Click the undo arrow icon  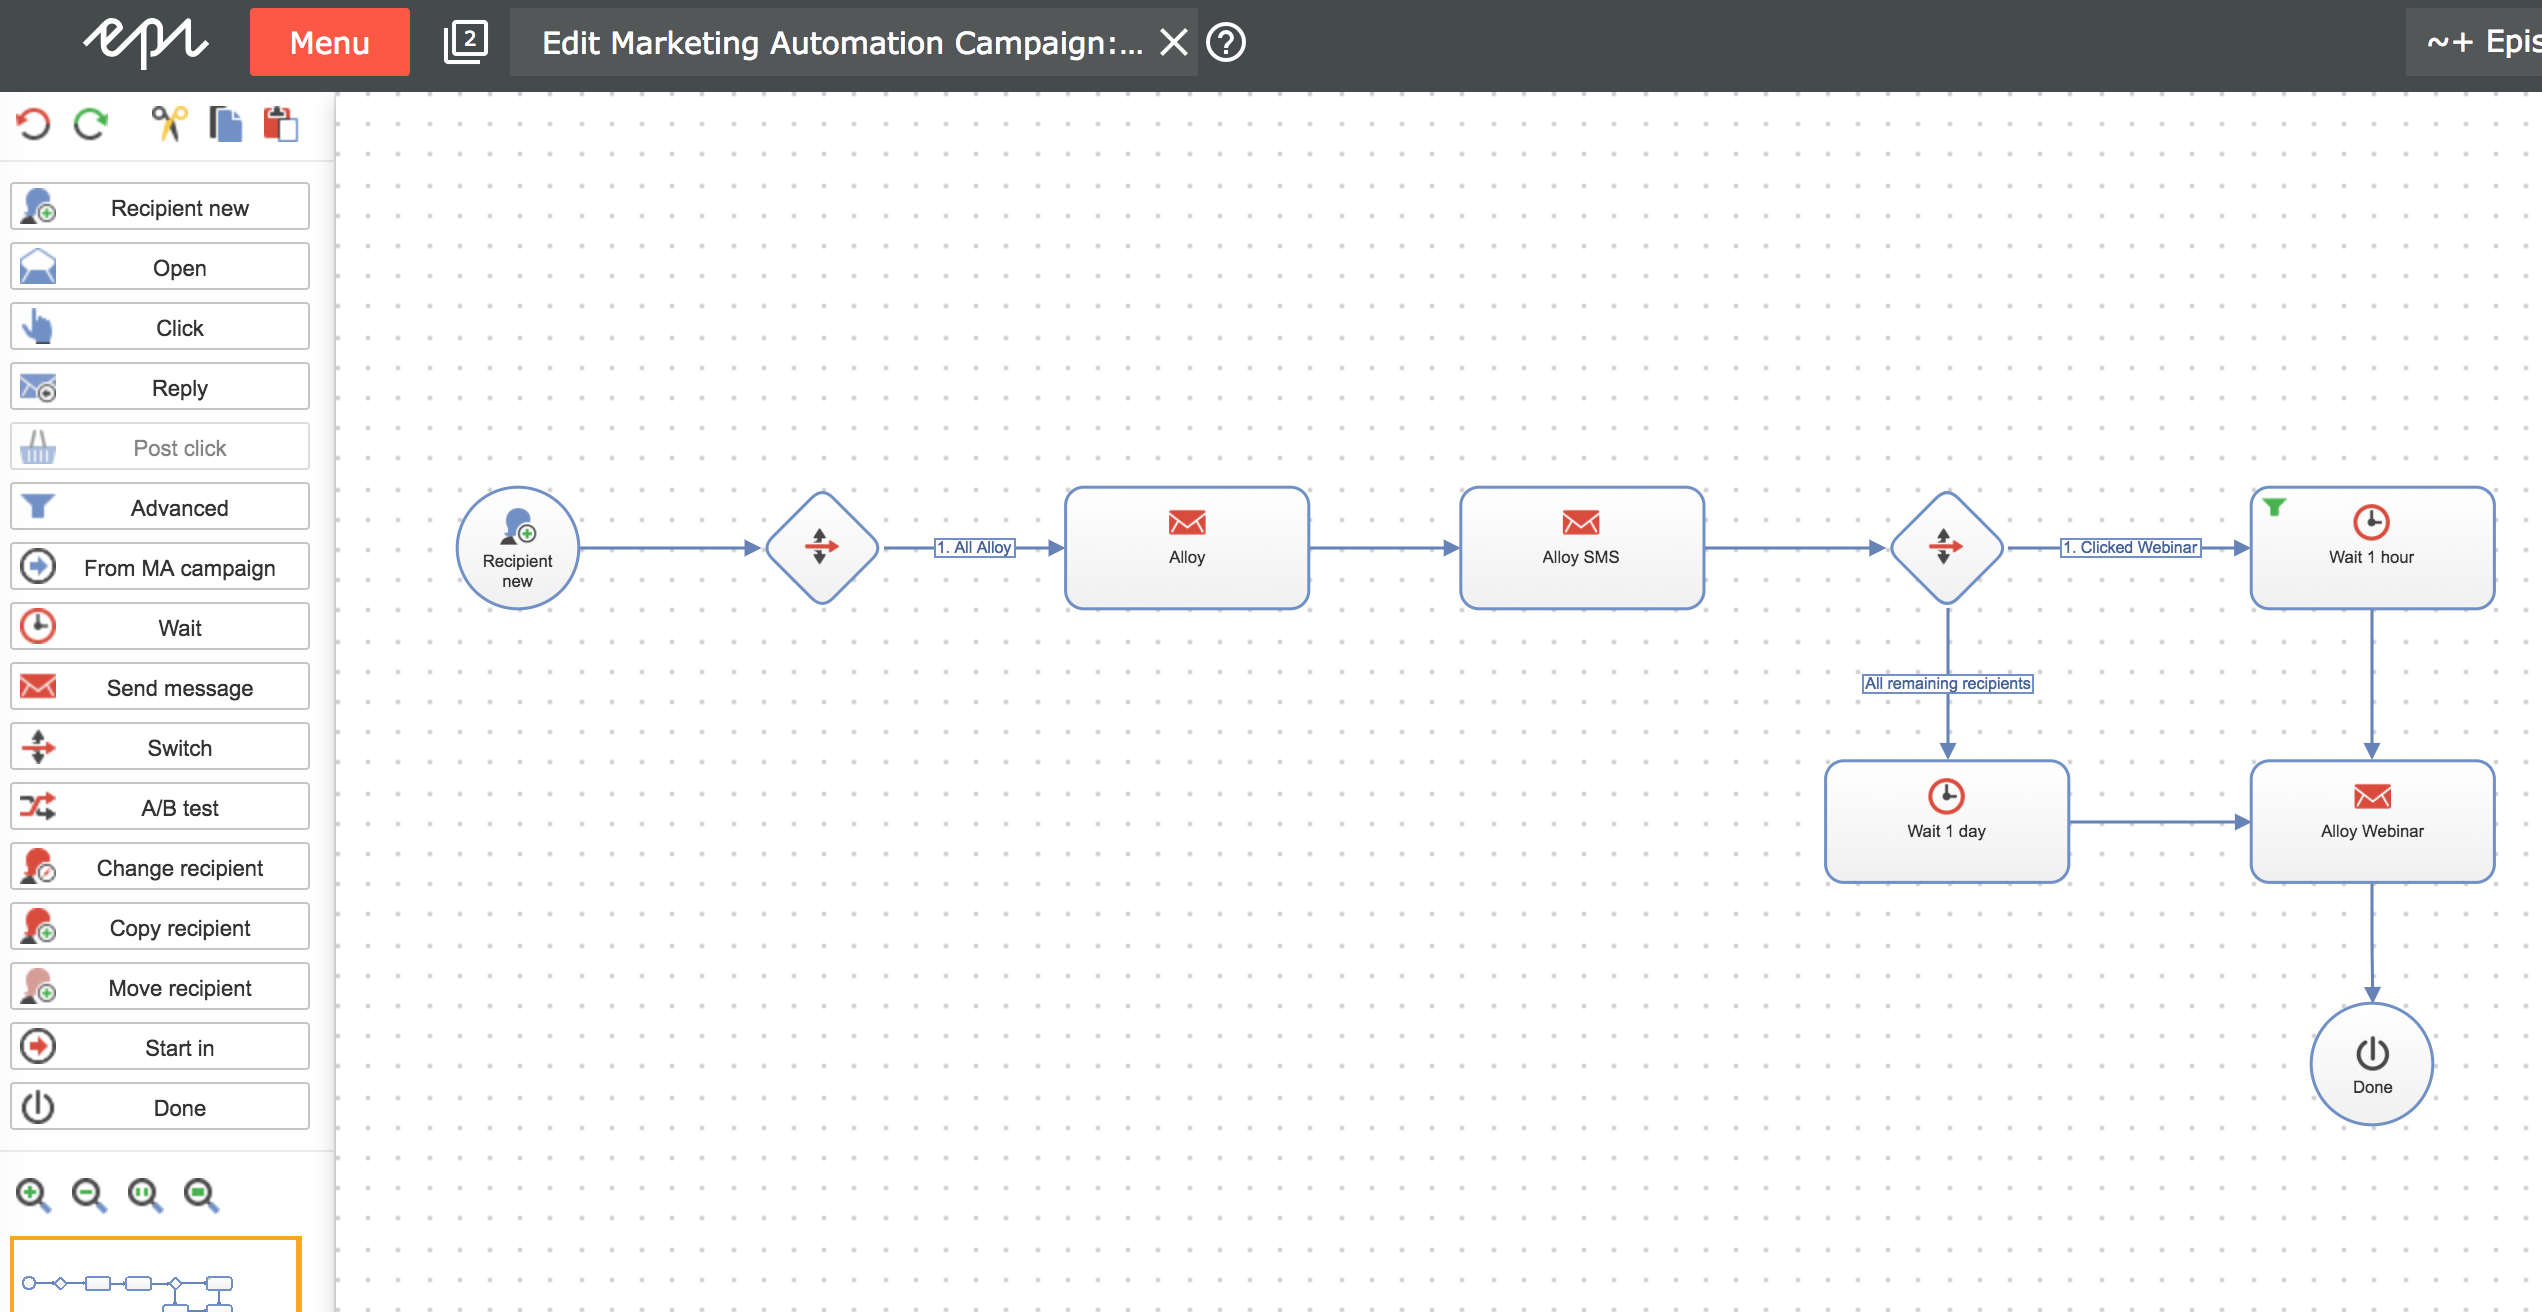(x=33, y=124)
